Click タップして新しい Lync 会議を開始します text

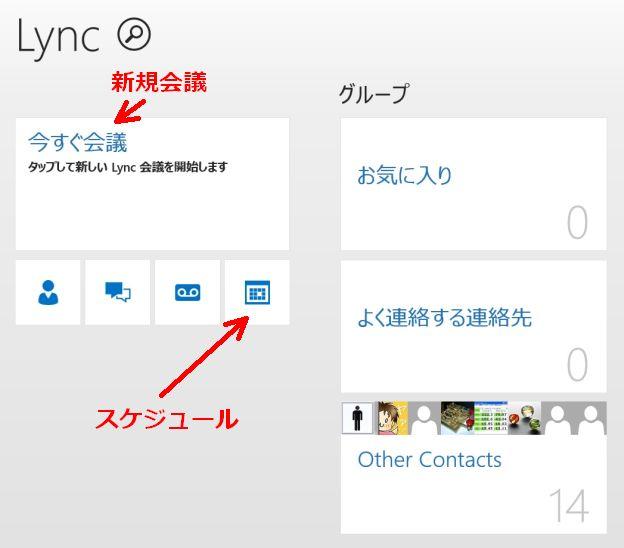click(x=128, y=167)
